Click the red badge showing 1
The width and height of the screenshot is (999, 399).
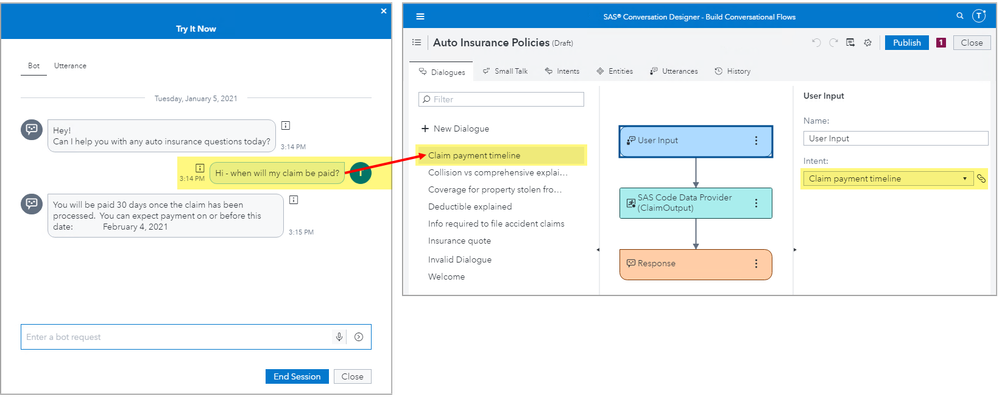tap(941, 43)
